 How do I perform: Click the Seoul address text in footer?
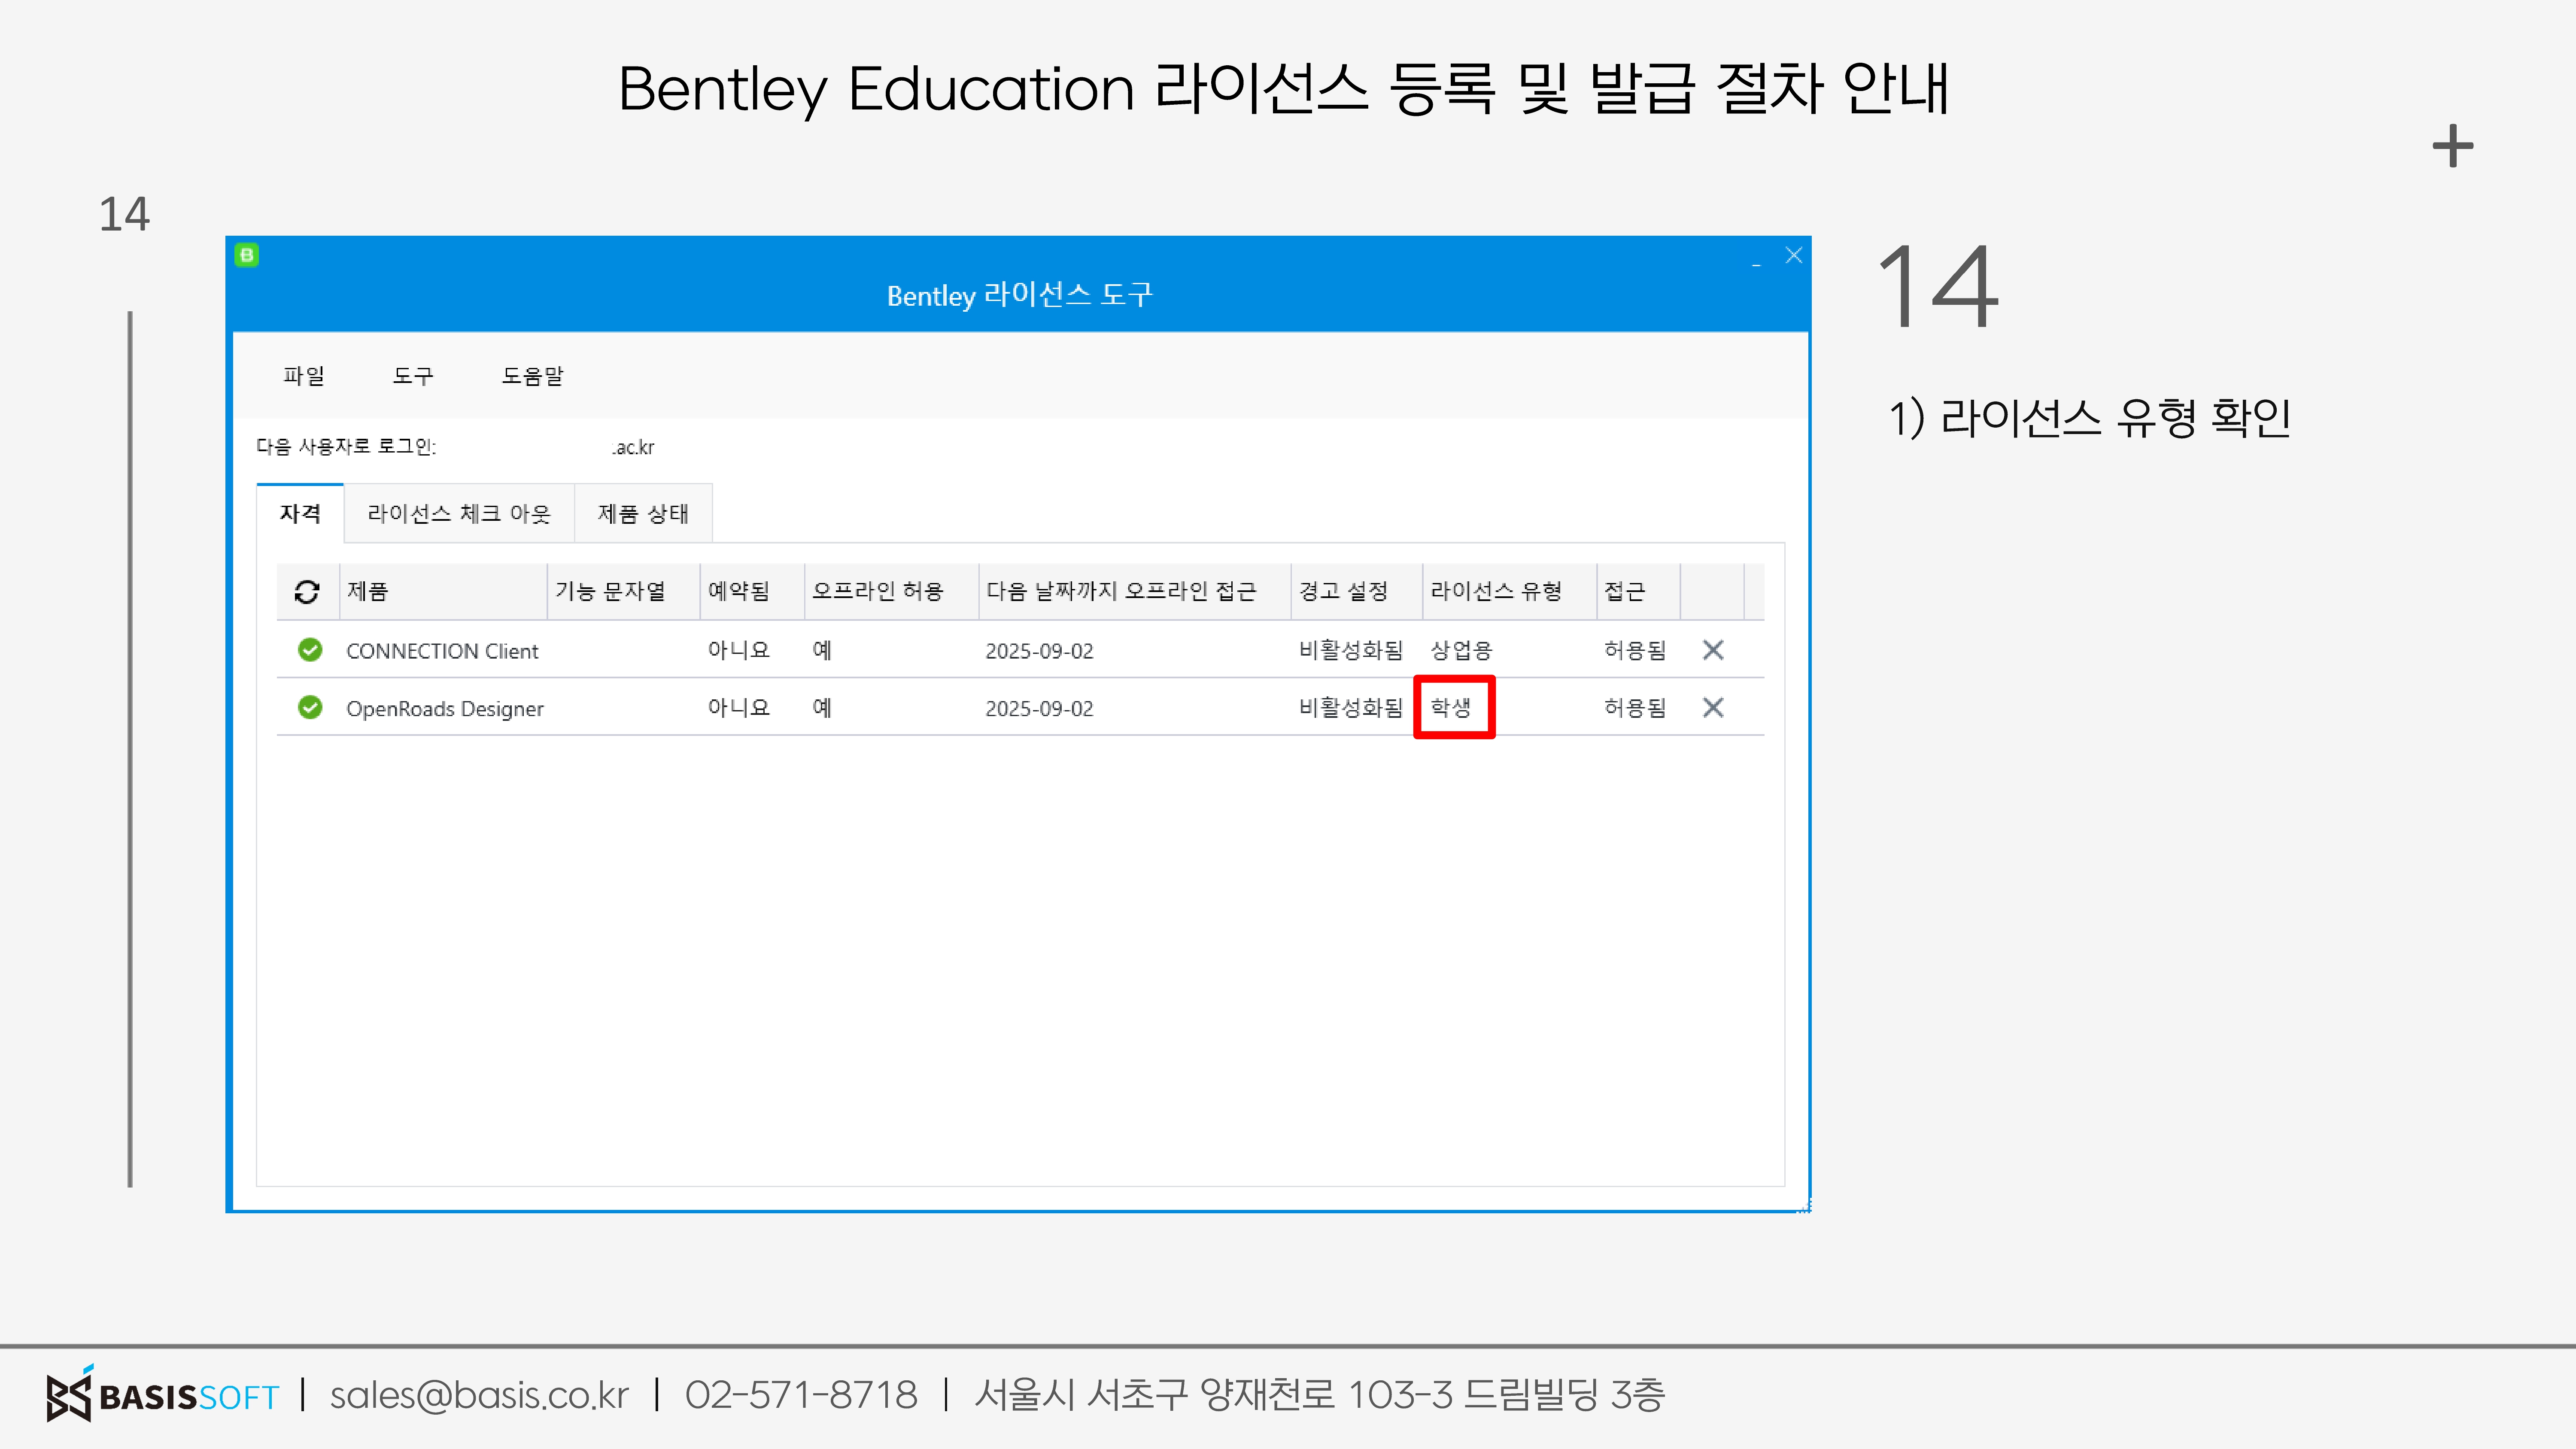[1320, 1394]
